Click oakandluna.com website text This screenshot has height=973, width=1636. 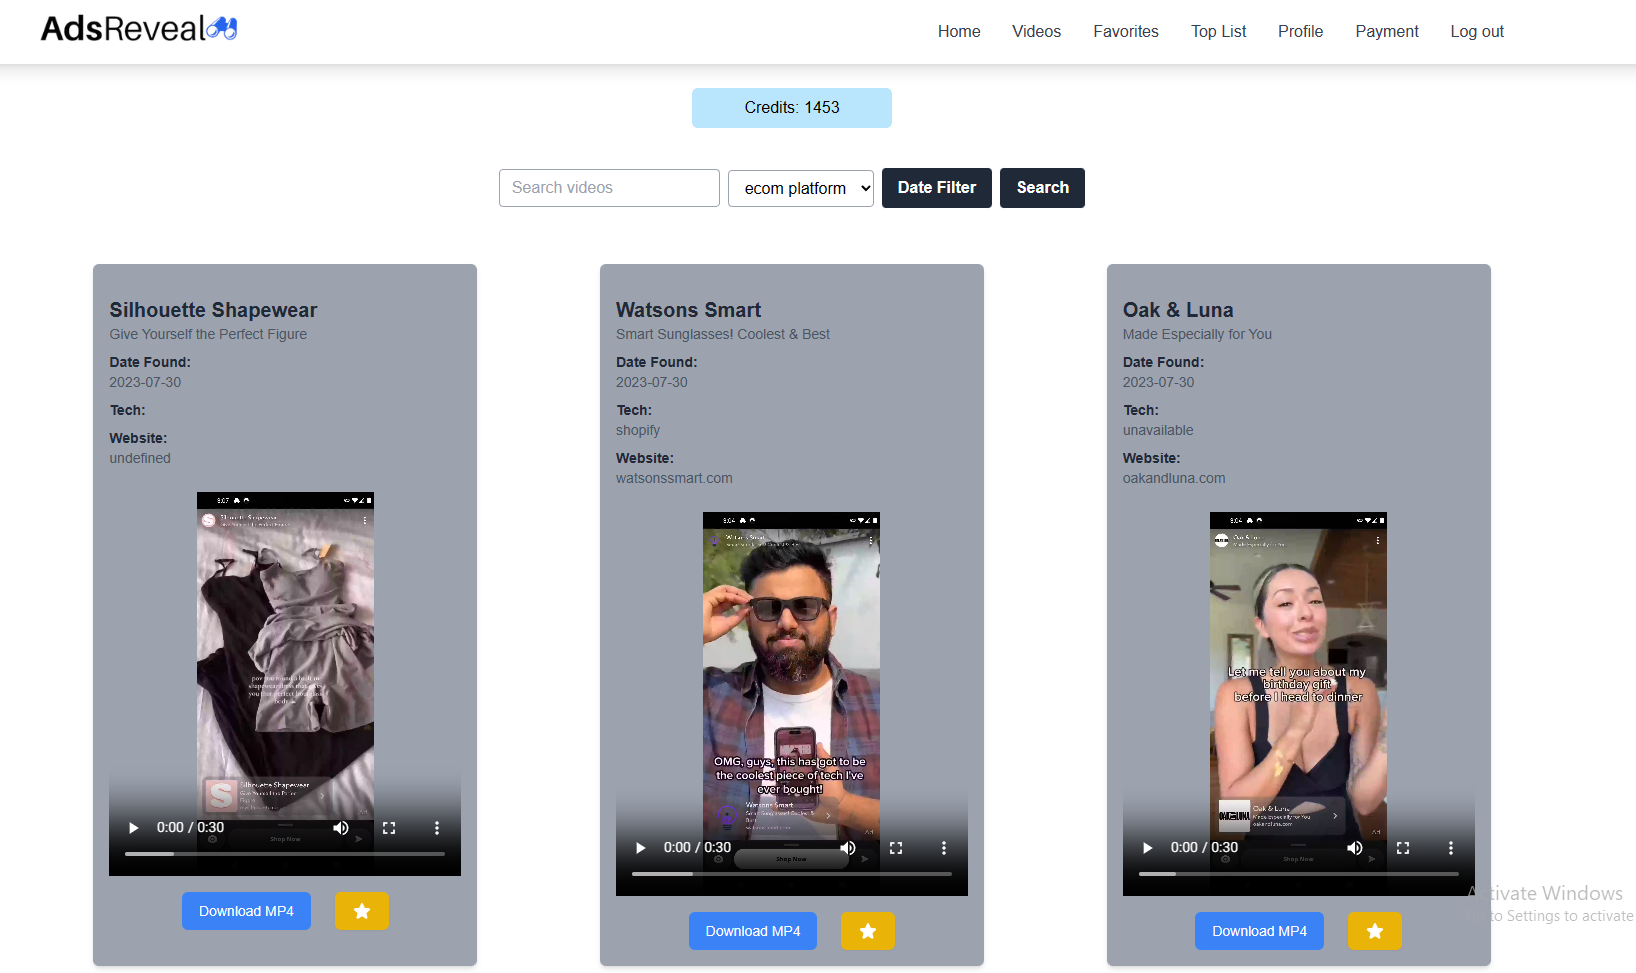(x=1174, y=478)
